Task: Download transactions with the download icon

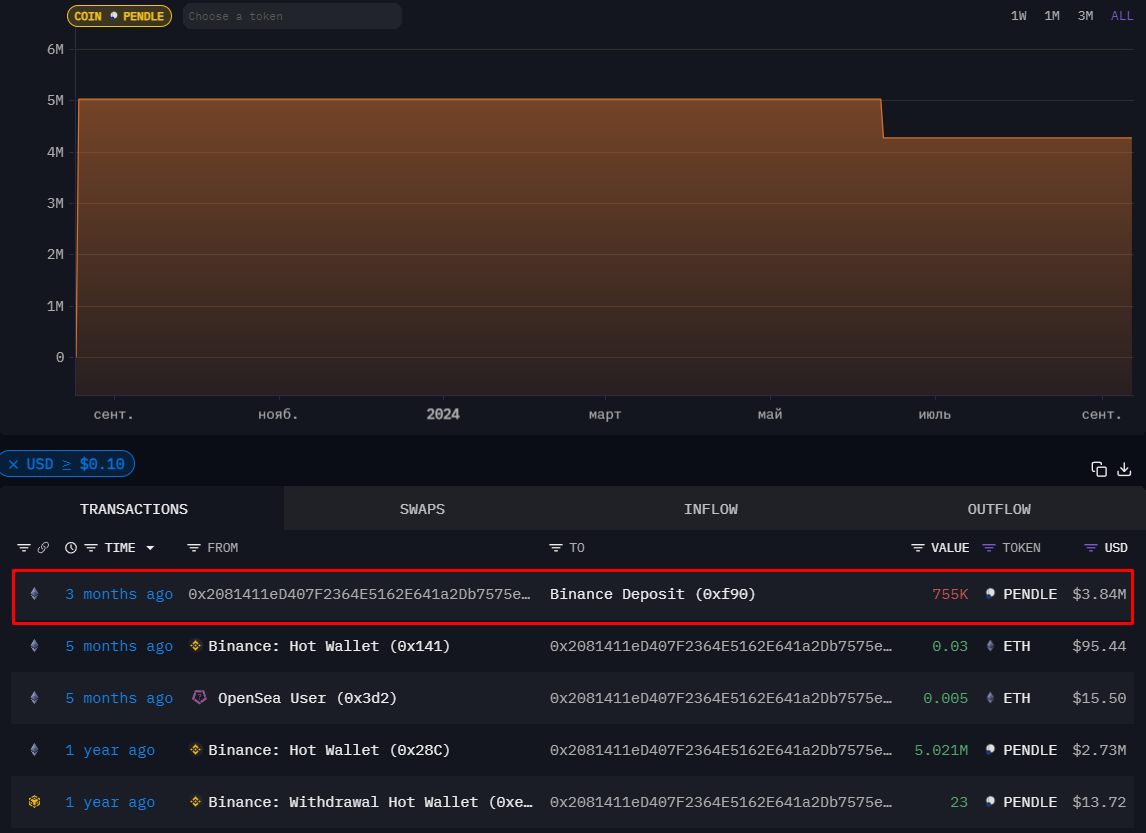Action: tap(1124, 469)
